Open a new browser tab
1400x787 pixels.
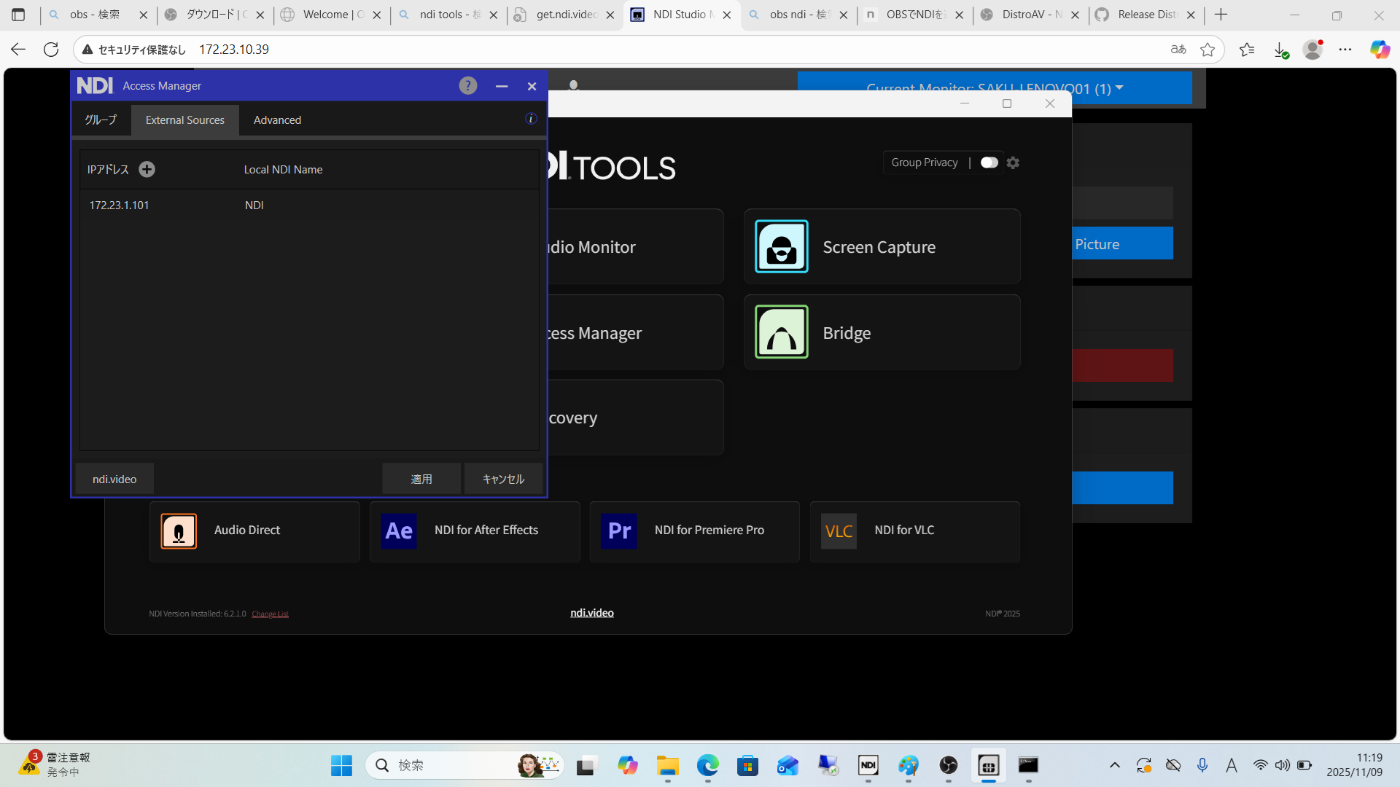click(1220, 15)
